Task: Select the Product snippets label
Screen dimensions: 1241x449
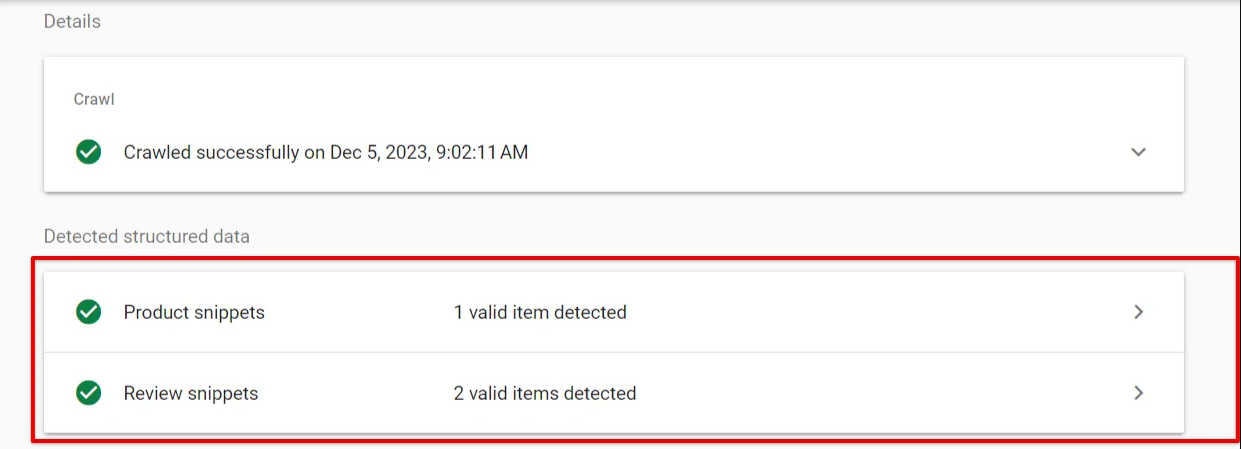Action: tap(194, 312)
